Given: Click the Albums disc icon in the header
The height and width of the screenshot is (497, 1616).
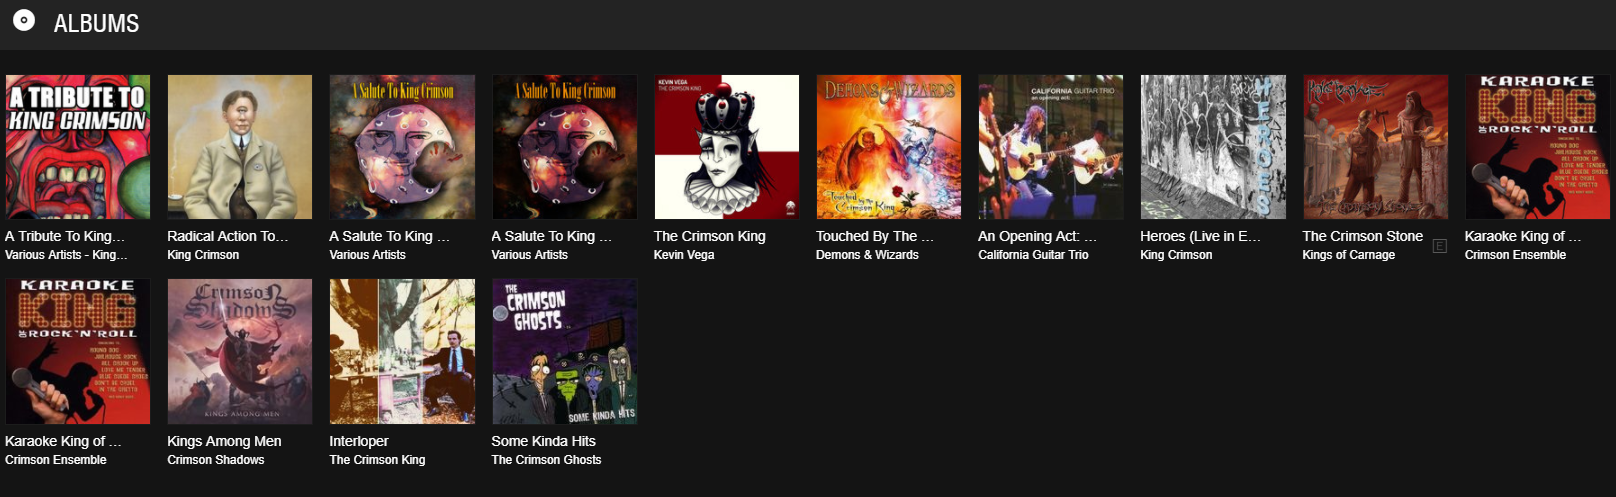Looking at the screenshot, I should [24, 21].
